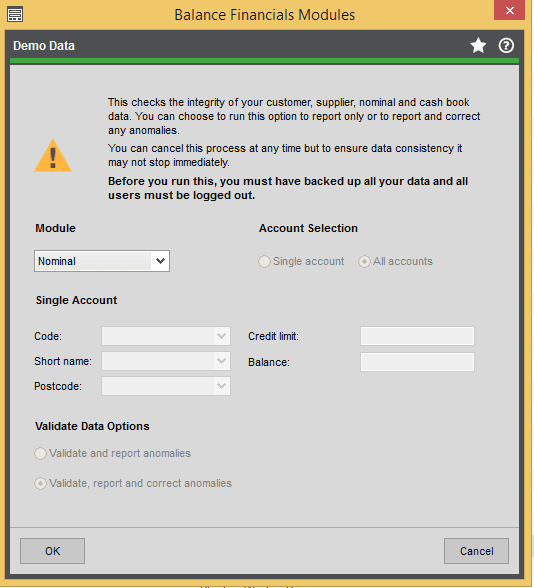This screenshot has width=534, height=588.
Task: Open the help question mark icon
Action: point(506,46)
